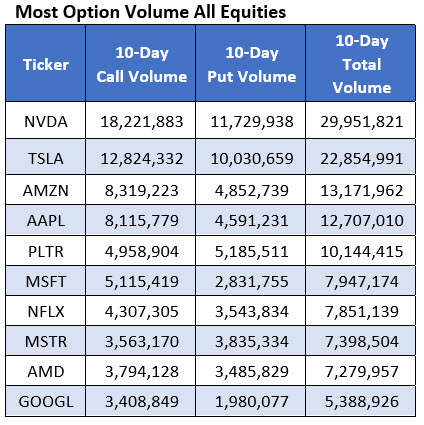Click the Most Option Volume All Equities title
The image size is (424, 425).
pos(151,12)
